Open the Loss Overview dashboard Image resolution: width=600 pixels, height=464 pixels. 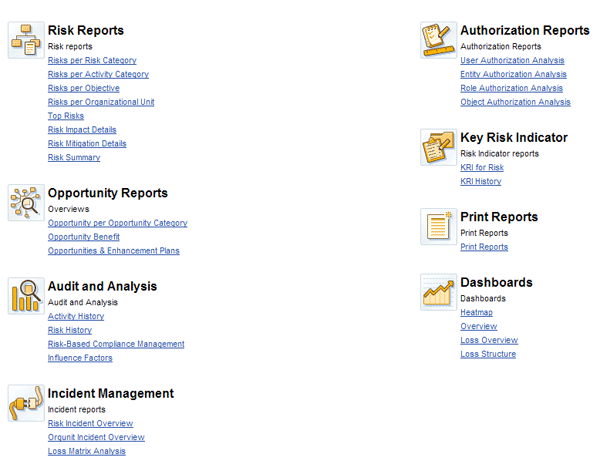coord(489,340)
